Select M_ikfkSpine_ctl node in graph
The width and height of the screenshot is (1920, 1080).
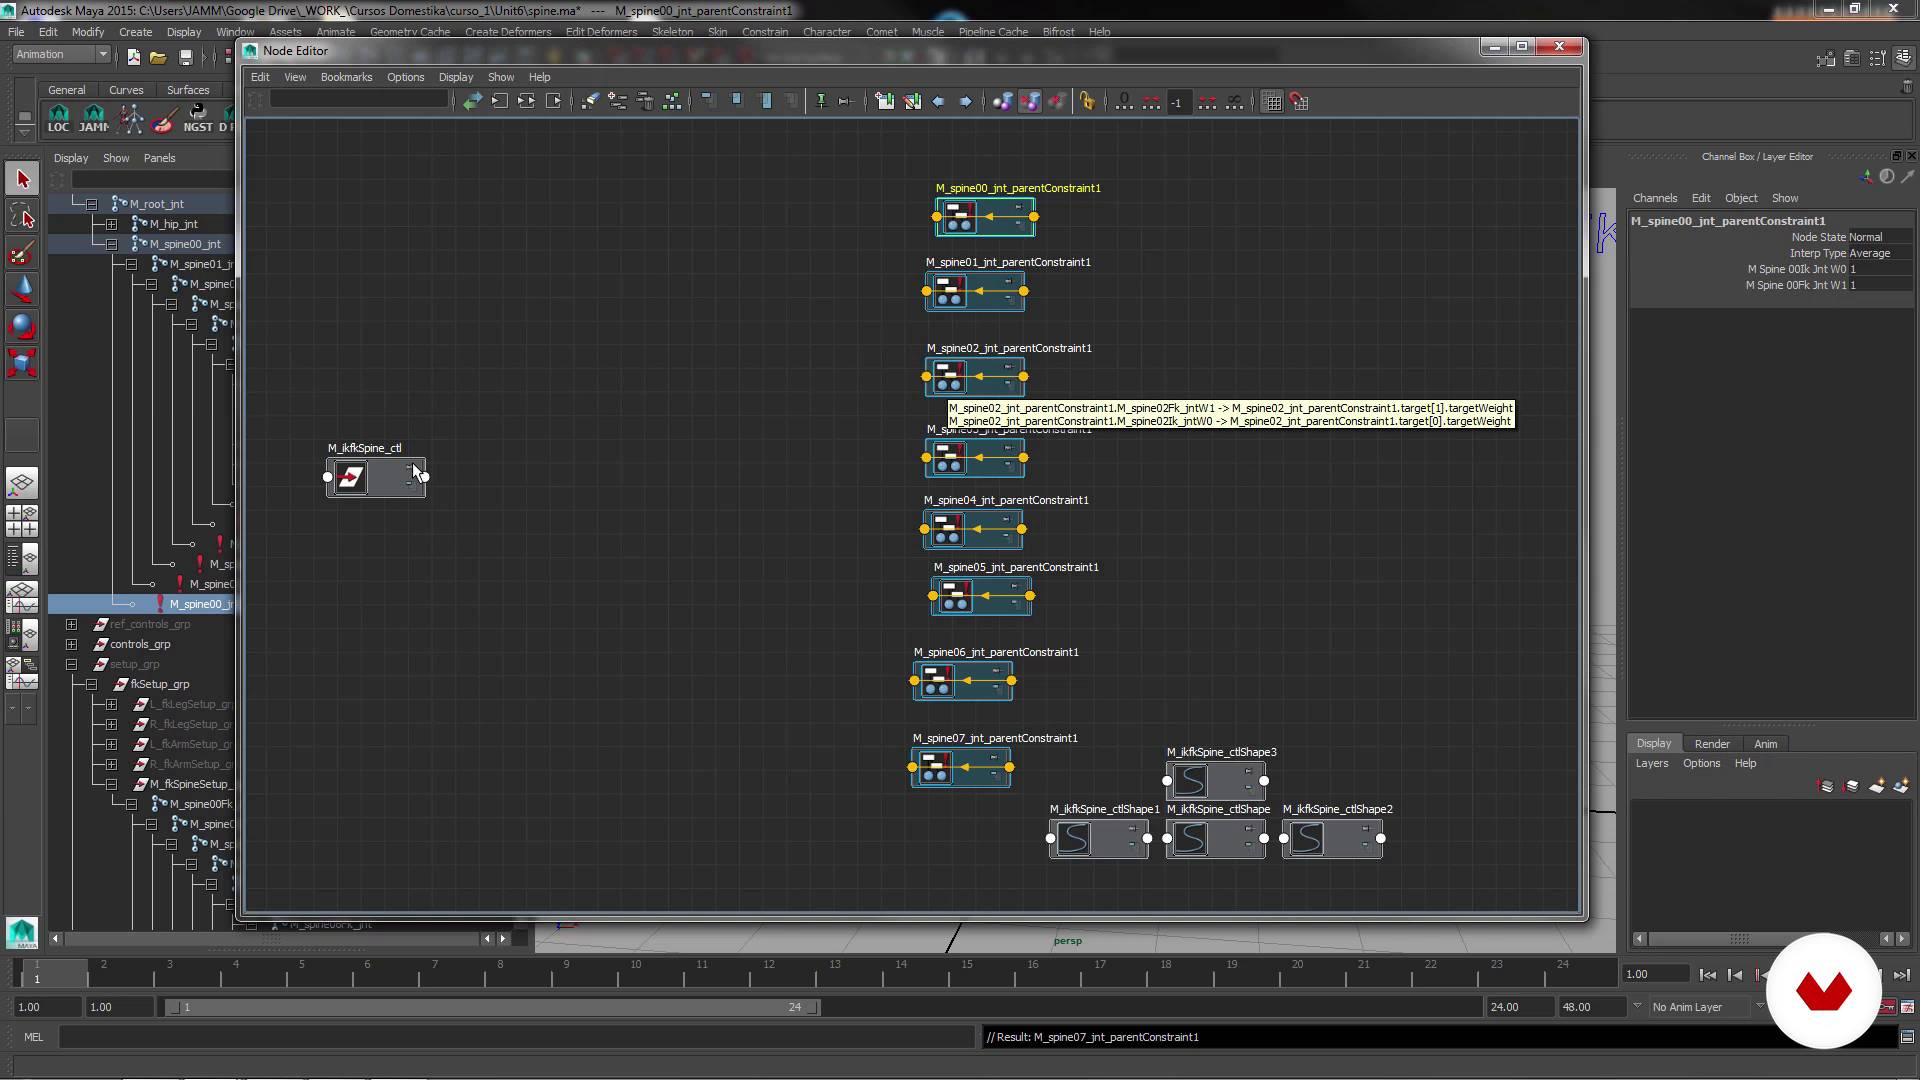[x=376, y=477]
